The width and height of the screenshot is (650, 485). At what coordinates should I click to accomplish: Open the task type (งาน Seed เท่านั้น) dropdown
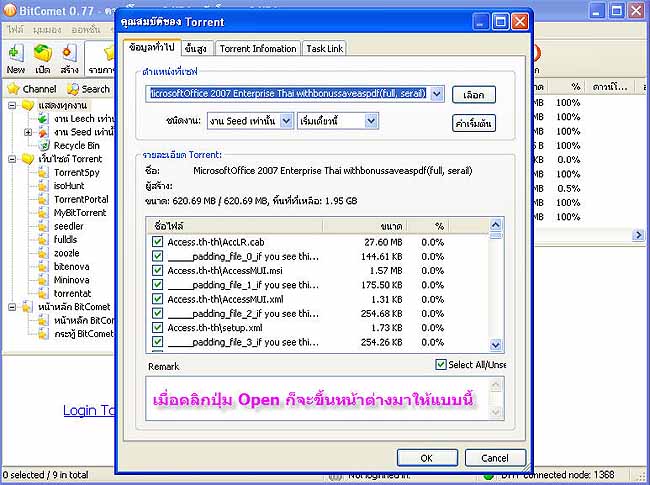click(x=286, y=121)
